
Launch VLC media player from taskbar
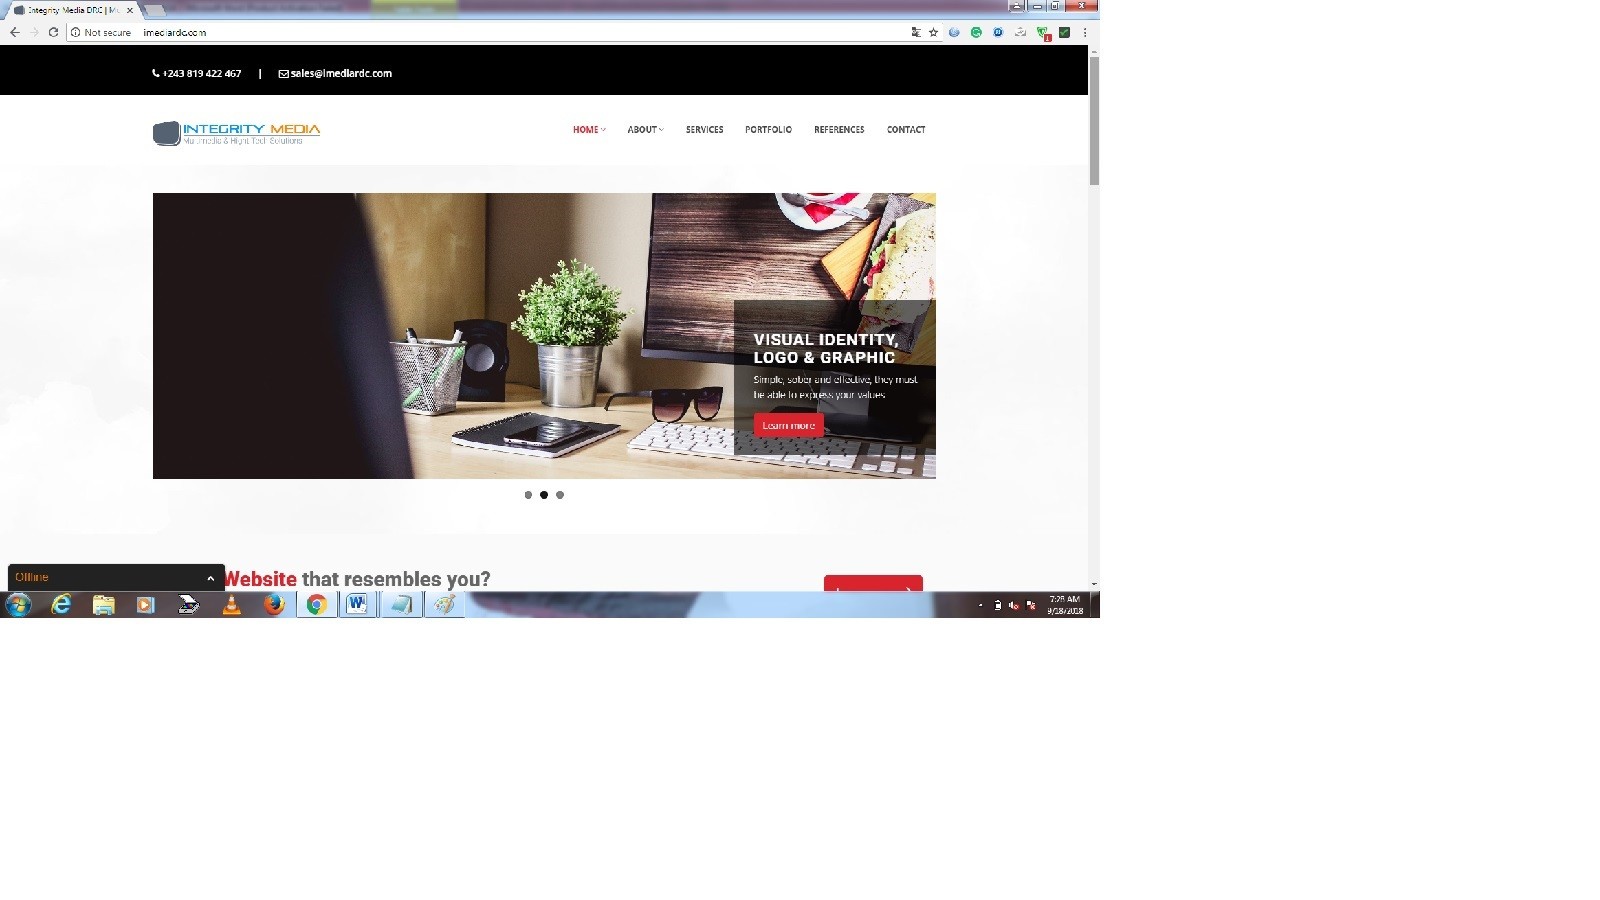[231, 604]
